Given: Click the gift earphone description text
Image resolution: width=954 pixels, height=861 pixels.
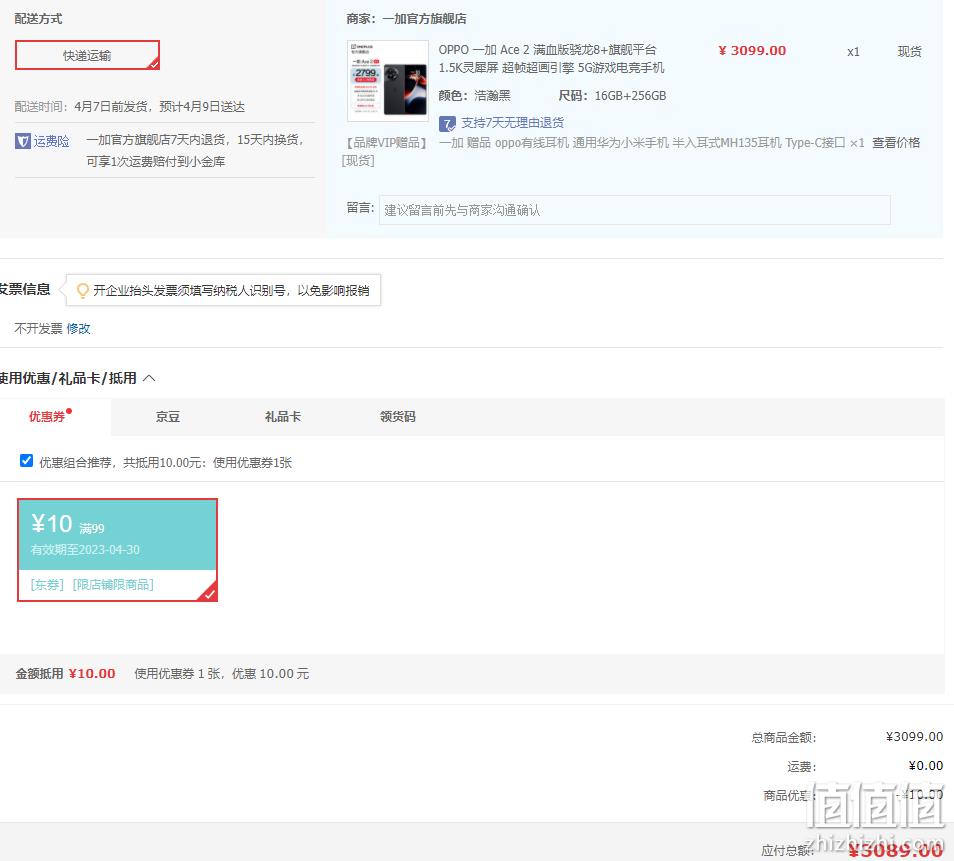Looking at the screenshot, I should (x=652, y=143).
